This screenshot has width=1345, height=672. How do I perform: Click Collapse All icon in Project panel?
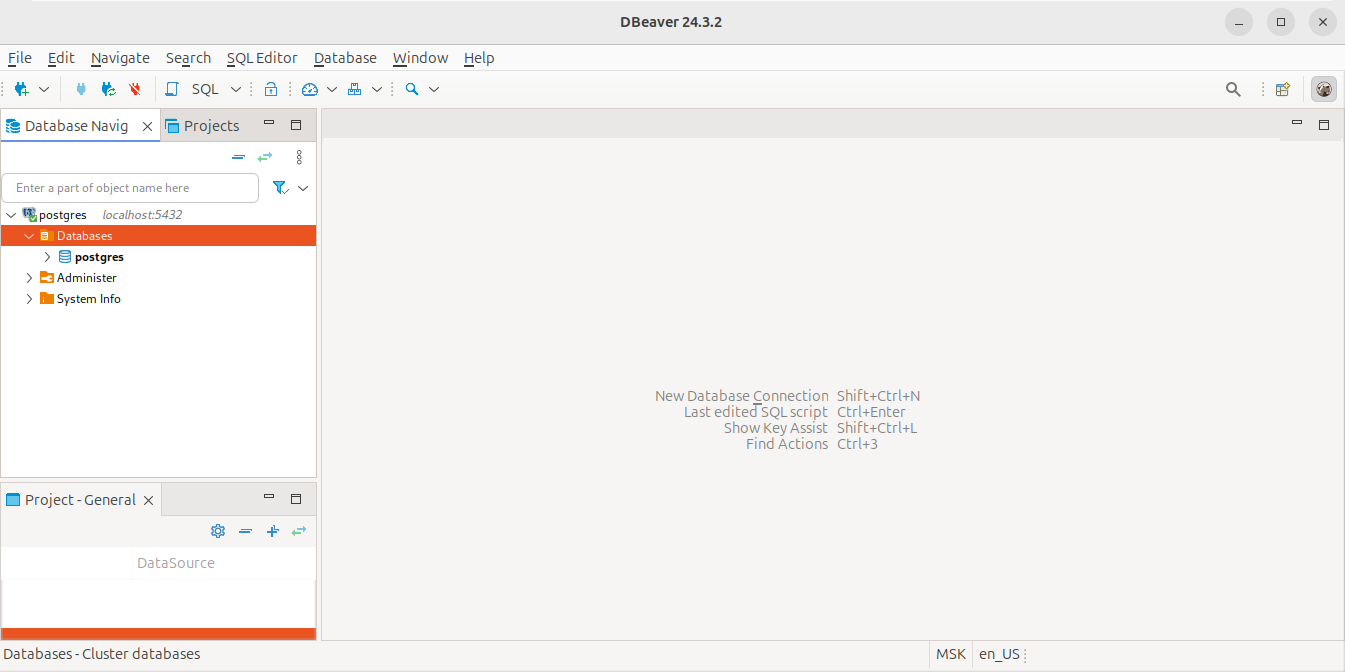(x=245, y=531)
